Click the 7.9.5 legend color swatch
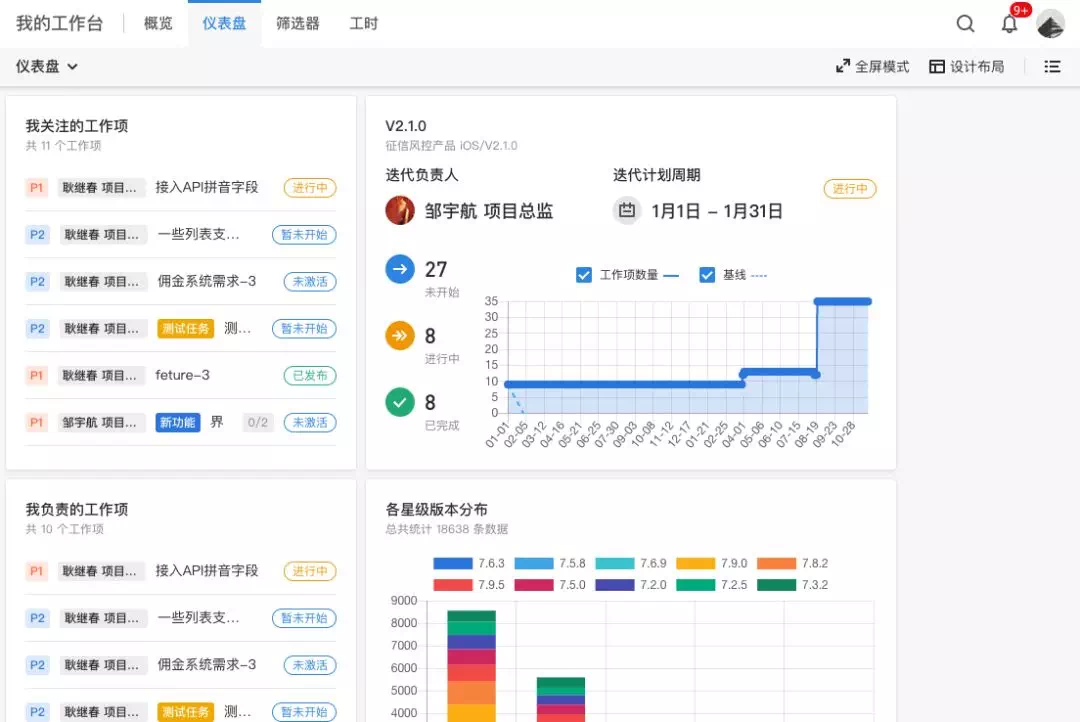Image resolution: width=1080 pixels, height=722 pixels. pyautogui.click(x=453, y=585)
